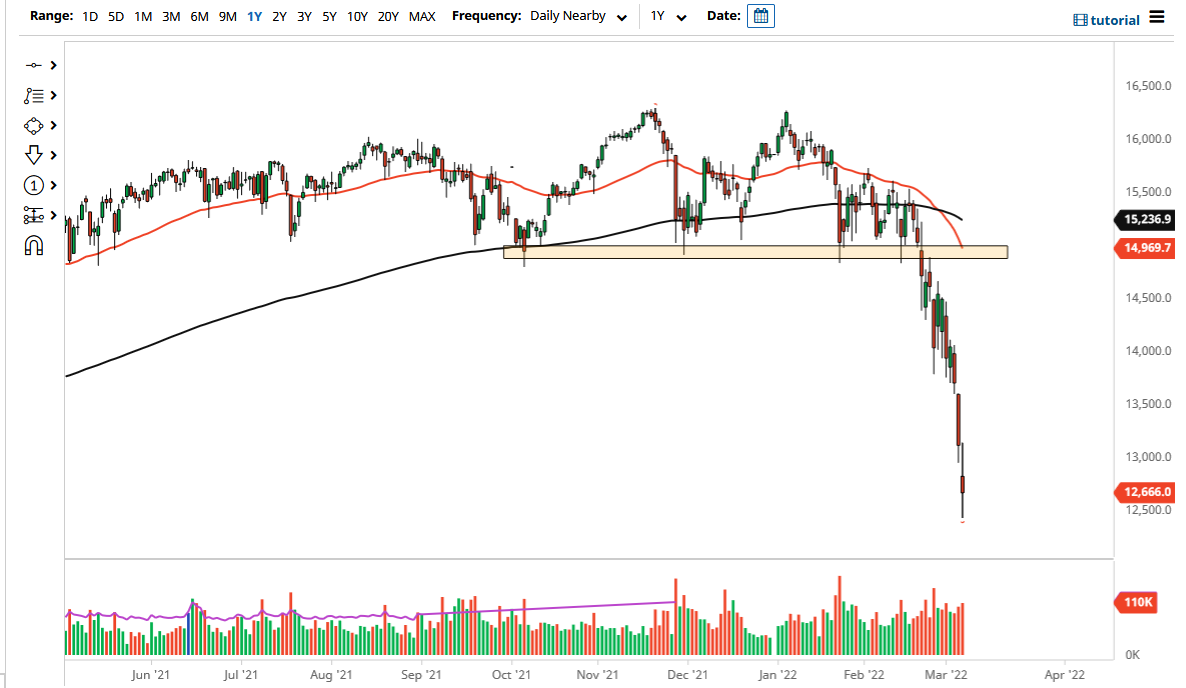Screen dimensions: 1186x688
Task: Select the trendline drawing tool
Action: click(33, 65)
